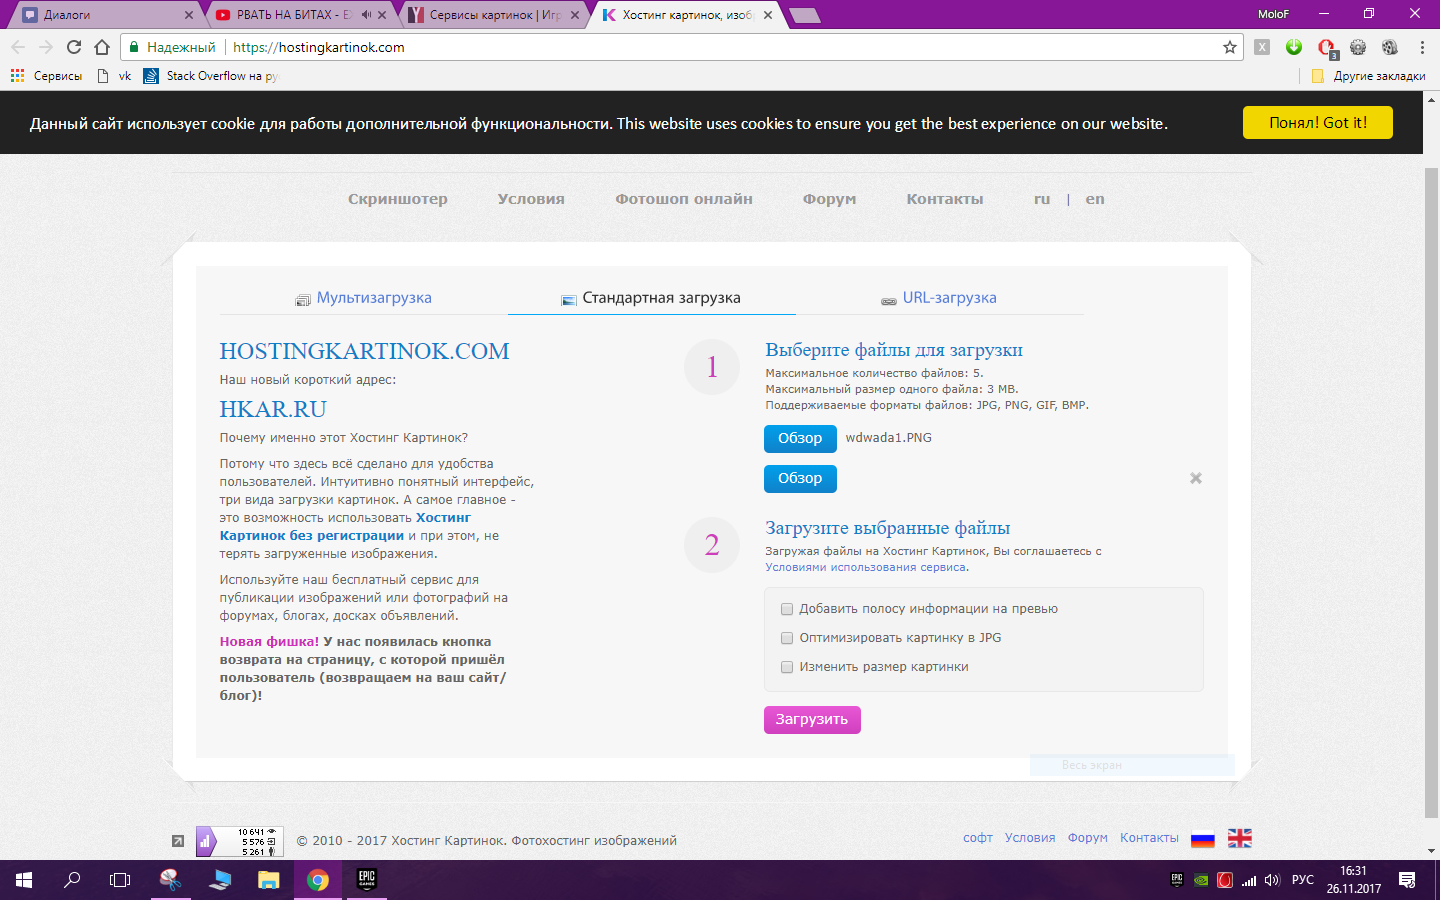
Task: Click the gear-shaped browser extension icon
Action: pyautogui.click(x=1358, y=47)
